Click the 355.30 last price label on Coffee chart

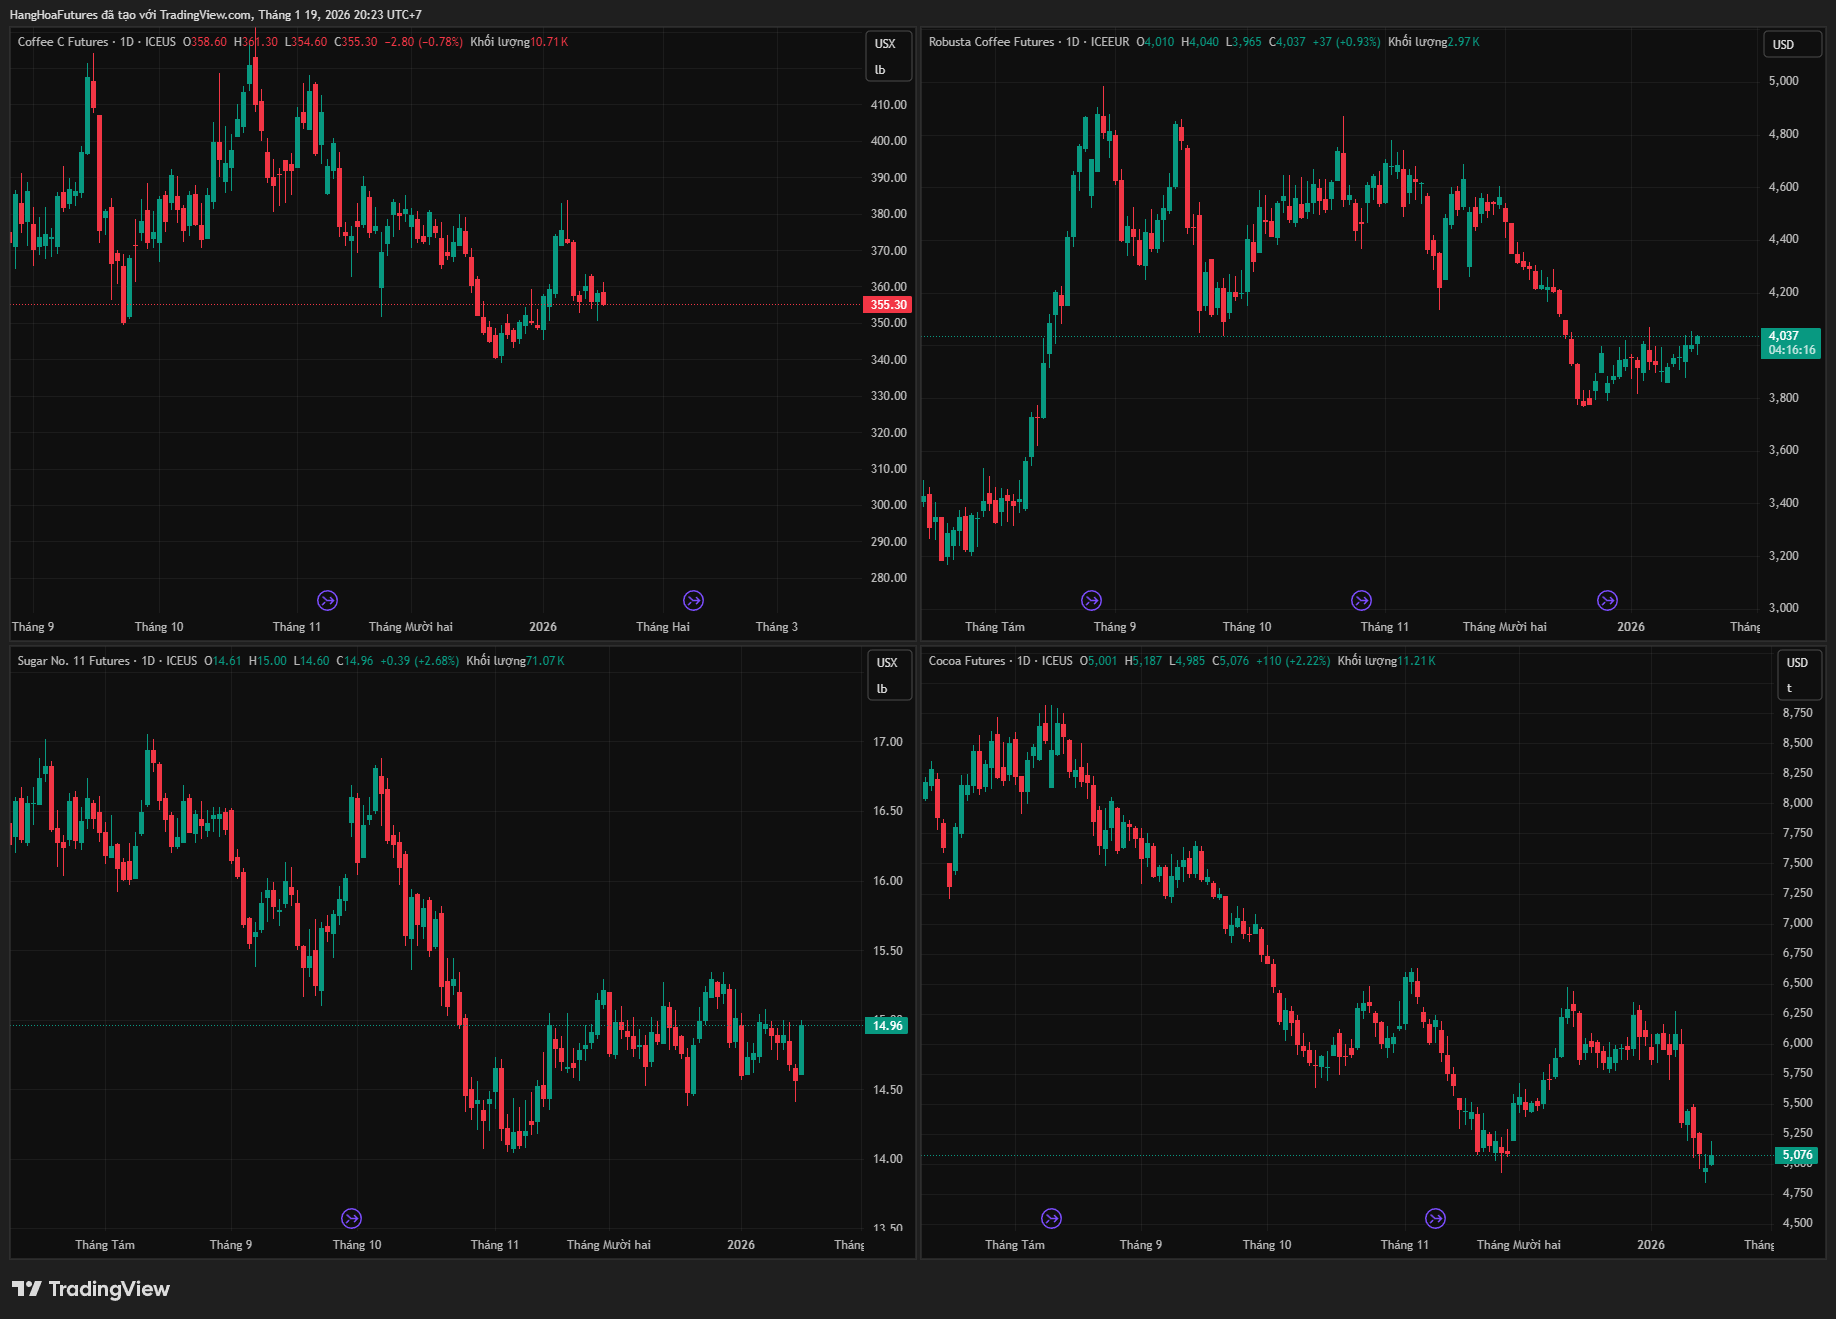click(x=887, y=305)
